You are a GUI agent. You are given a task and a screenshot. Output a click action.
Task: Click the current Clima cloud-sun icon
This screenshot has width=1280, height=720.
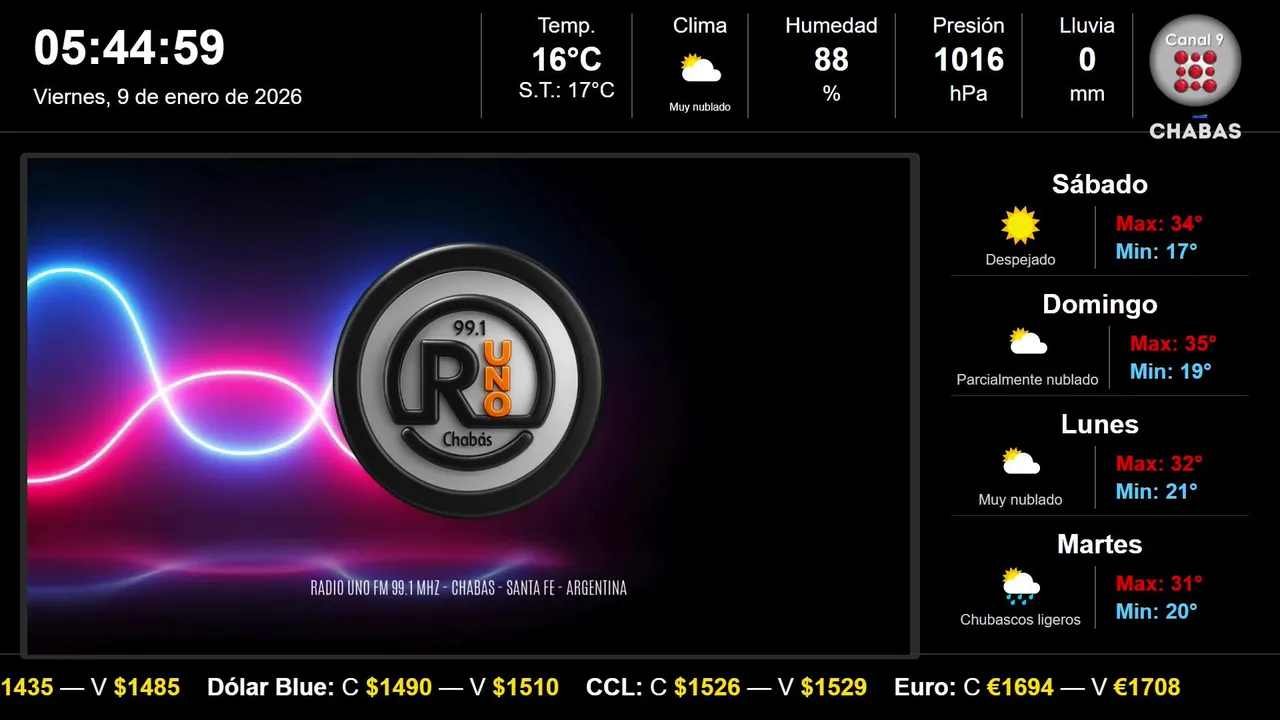click(700, 69)
